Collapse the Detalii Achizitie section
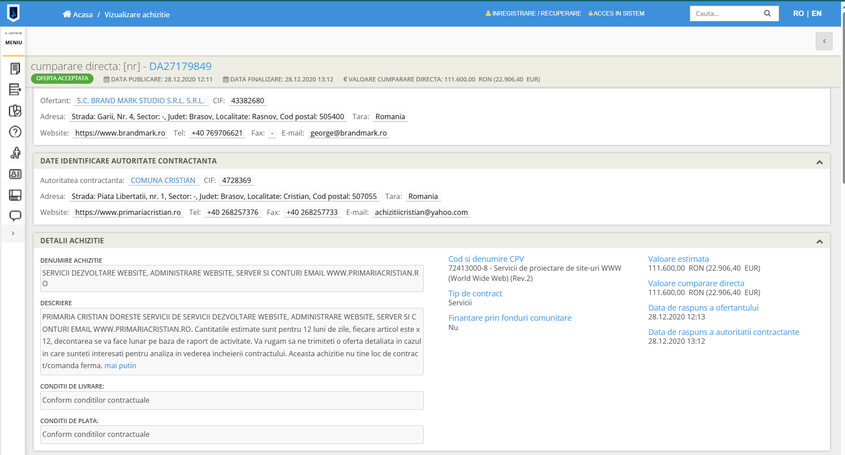This screenshot has width=845, height=455. pos(819,241)
